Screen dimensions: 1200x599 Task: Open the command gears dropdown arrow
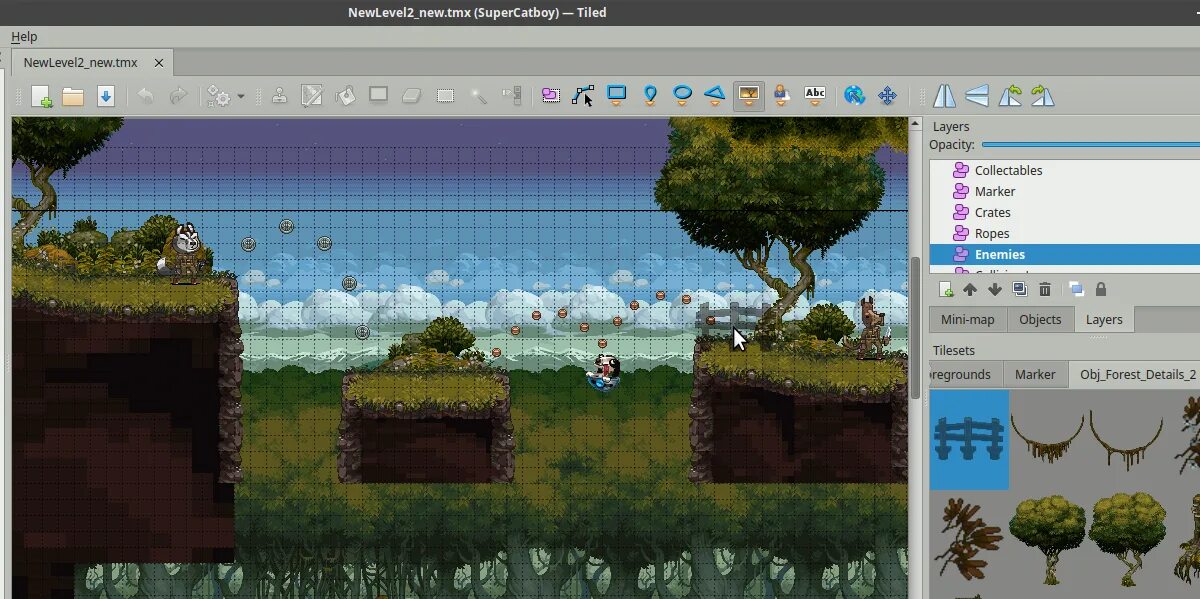point(241,97)
